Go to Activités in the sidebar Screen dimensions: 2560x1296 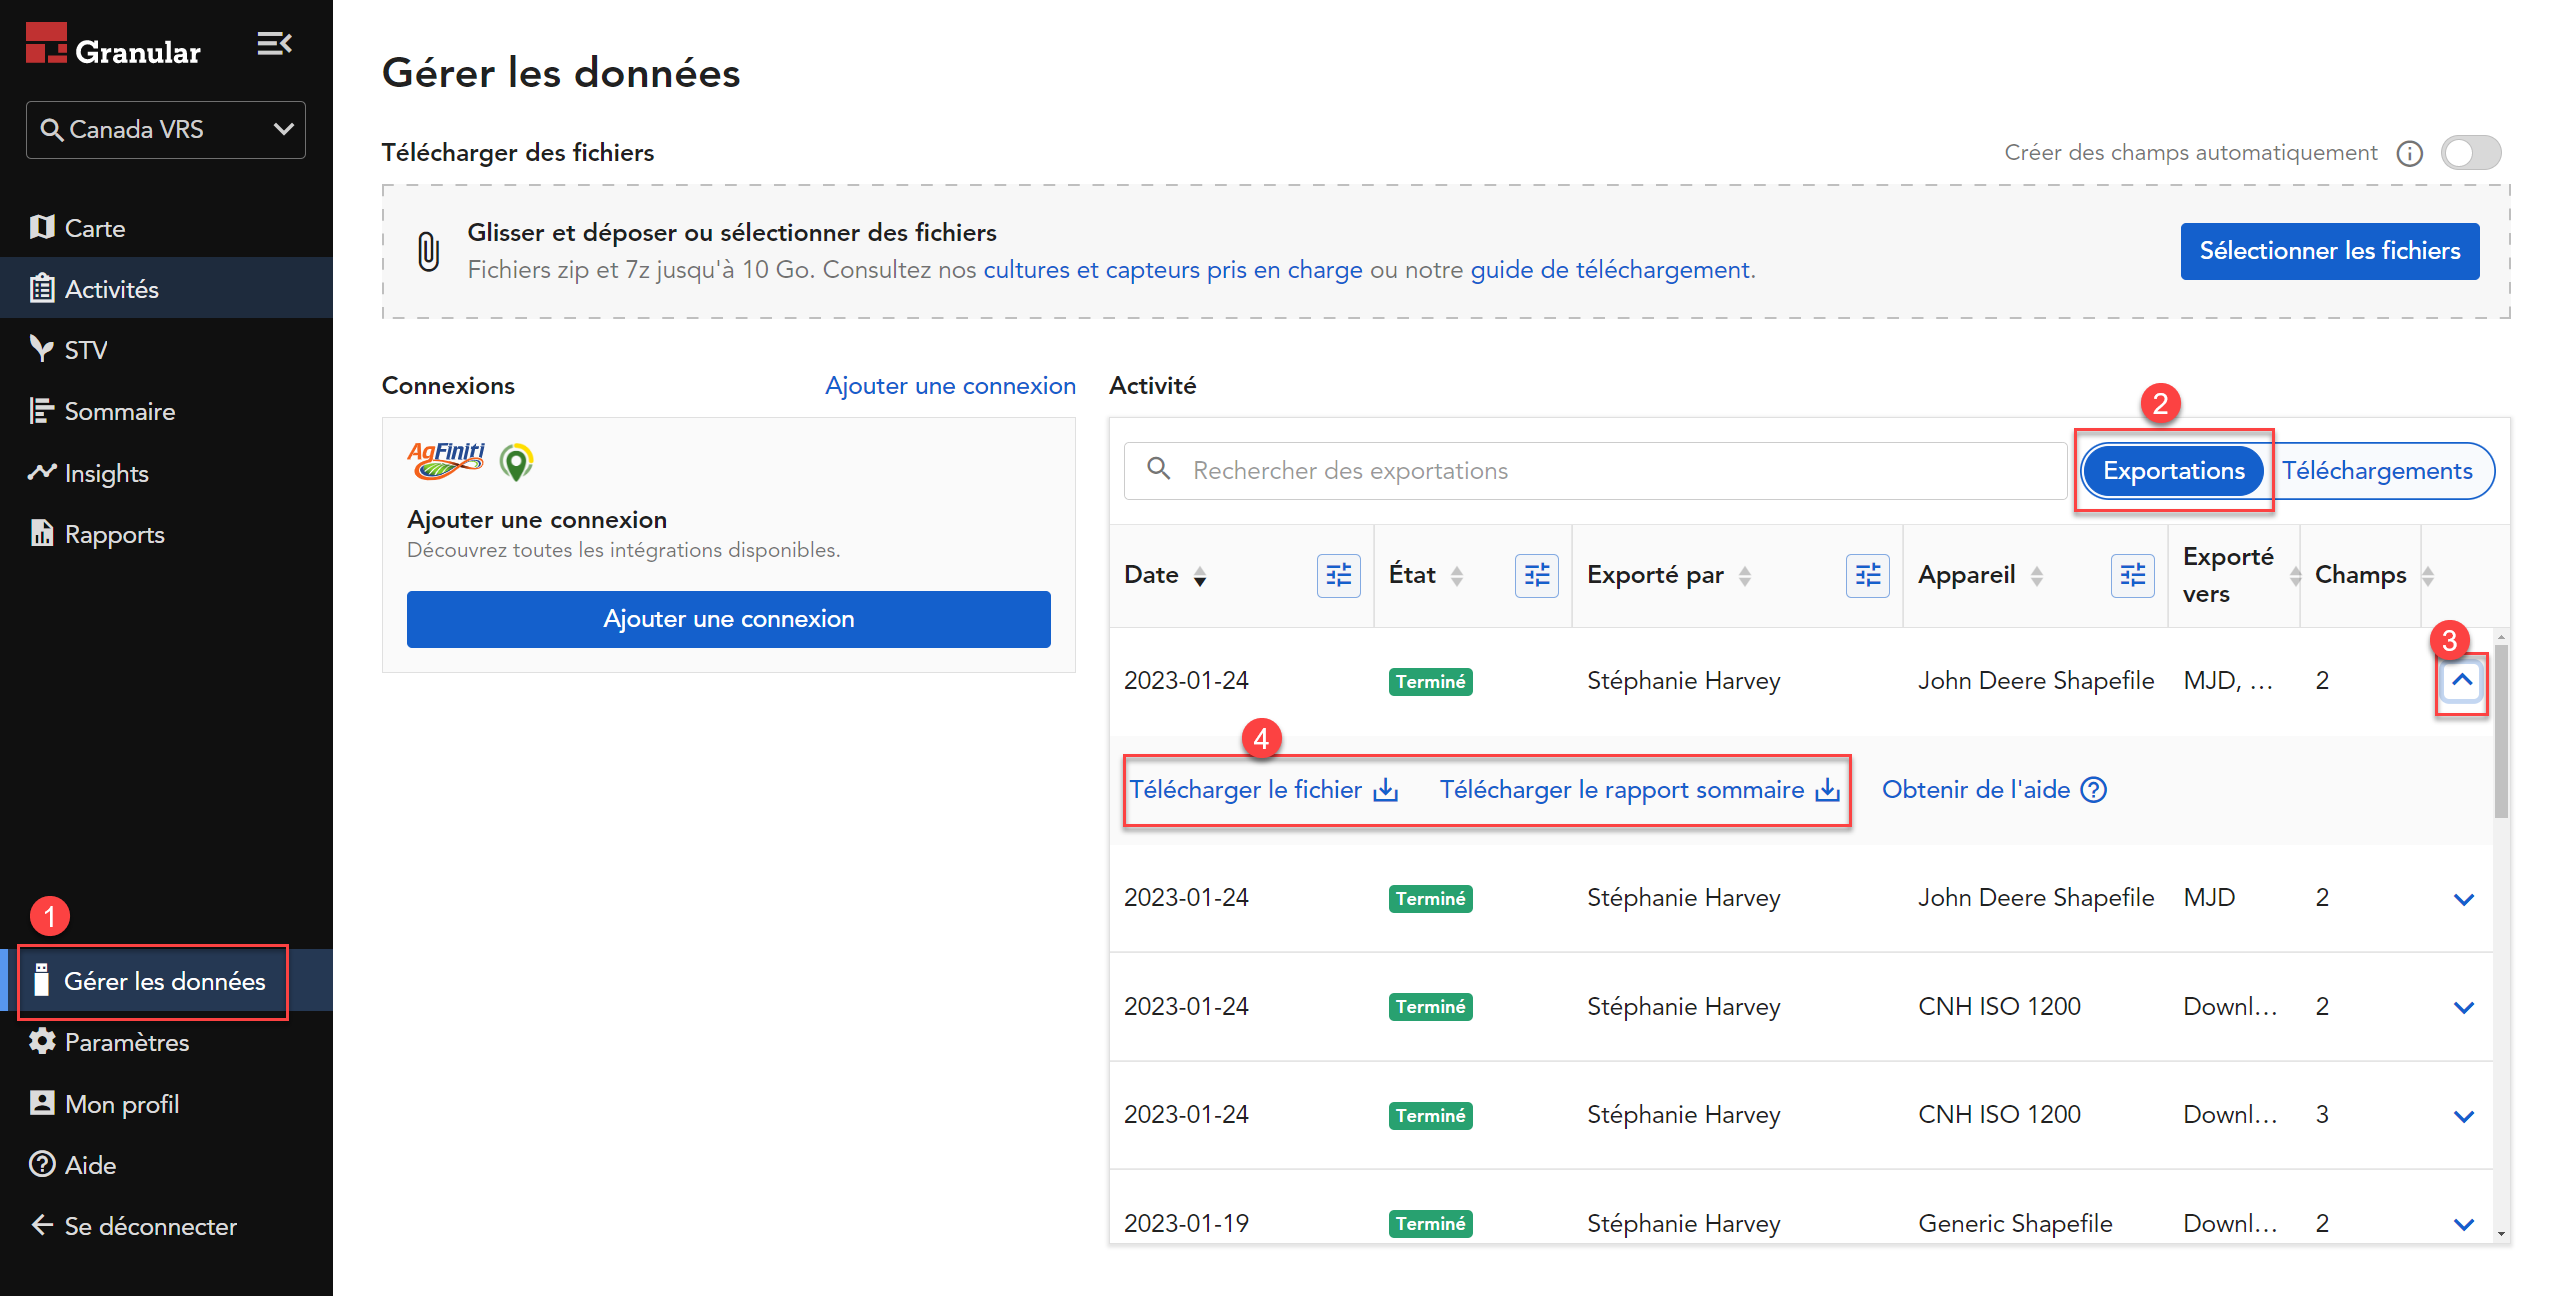click(x=166, y=289)
